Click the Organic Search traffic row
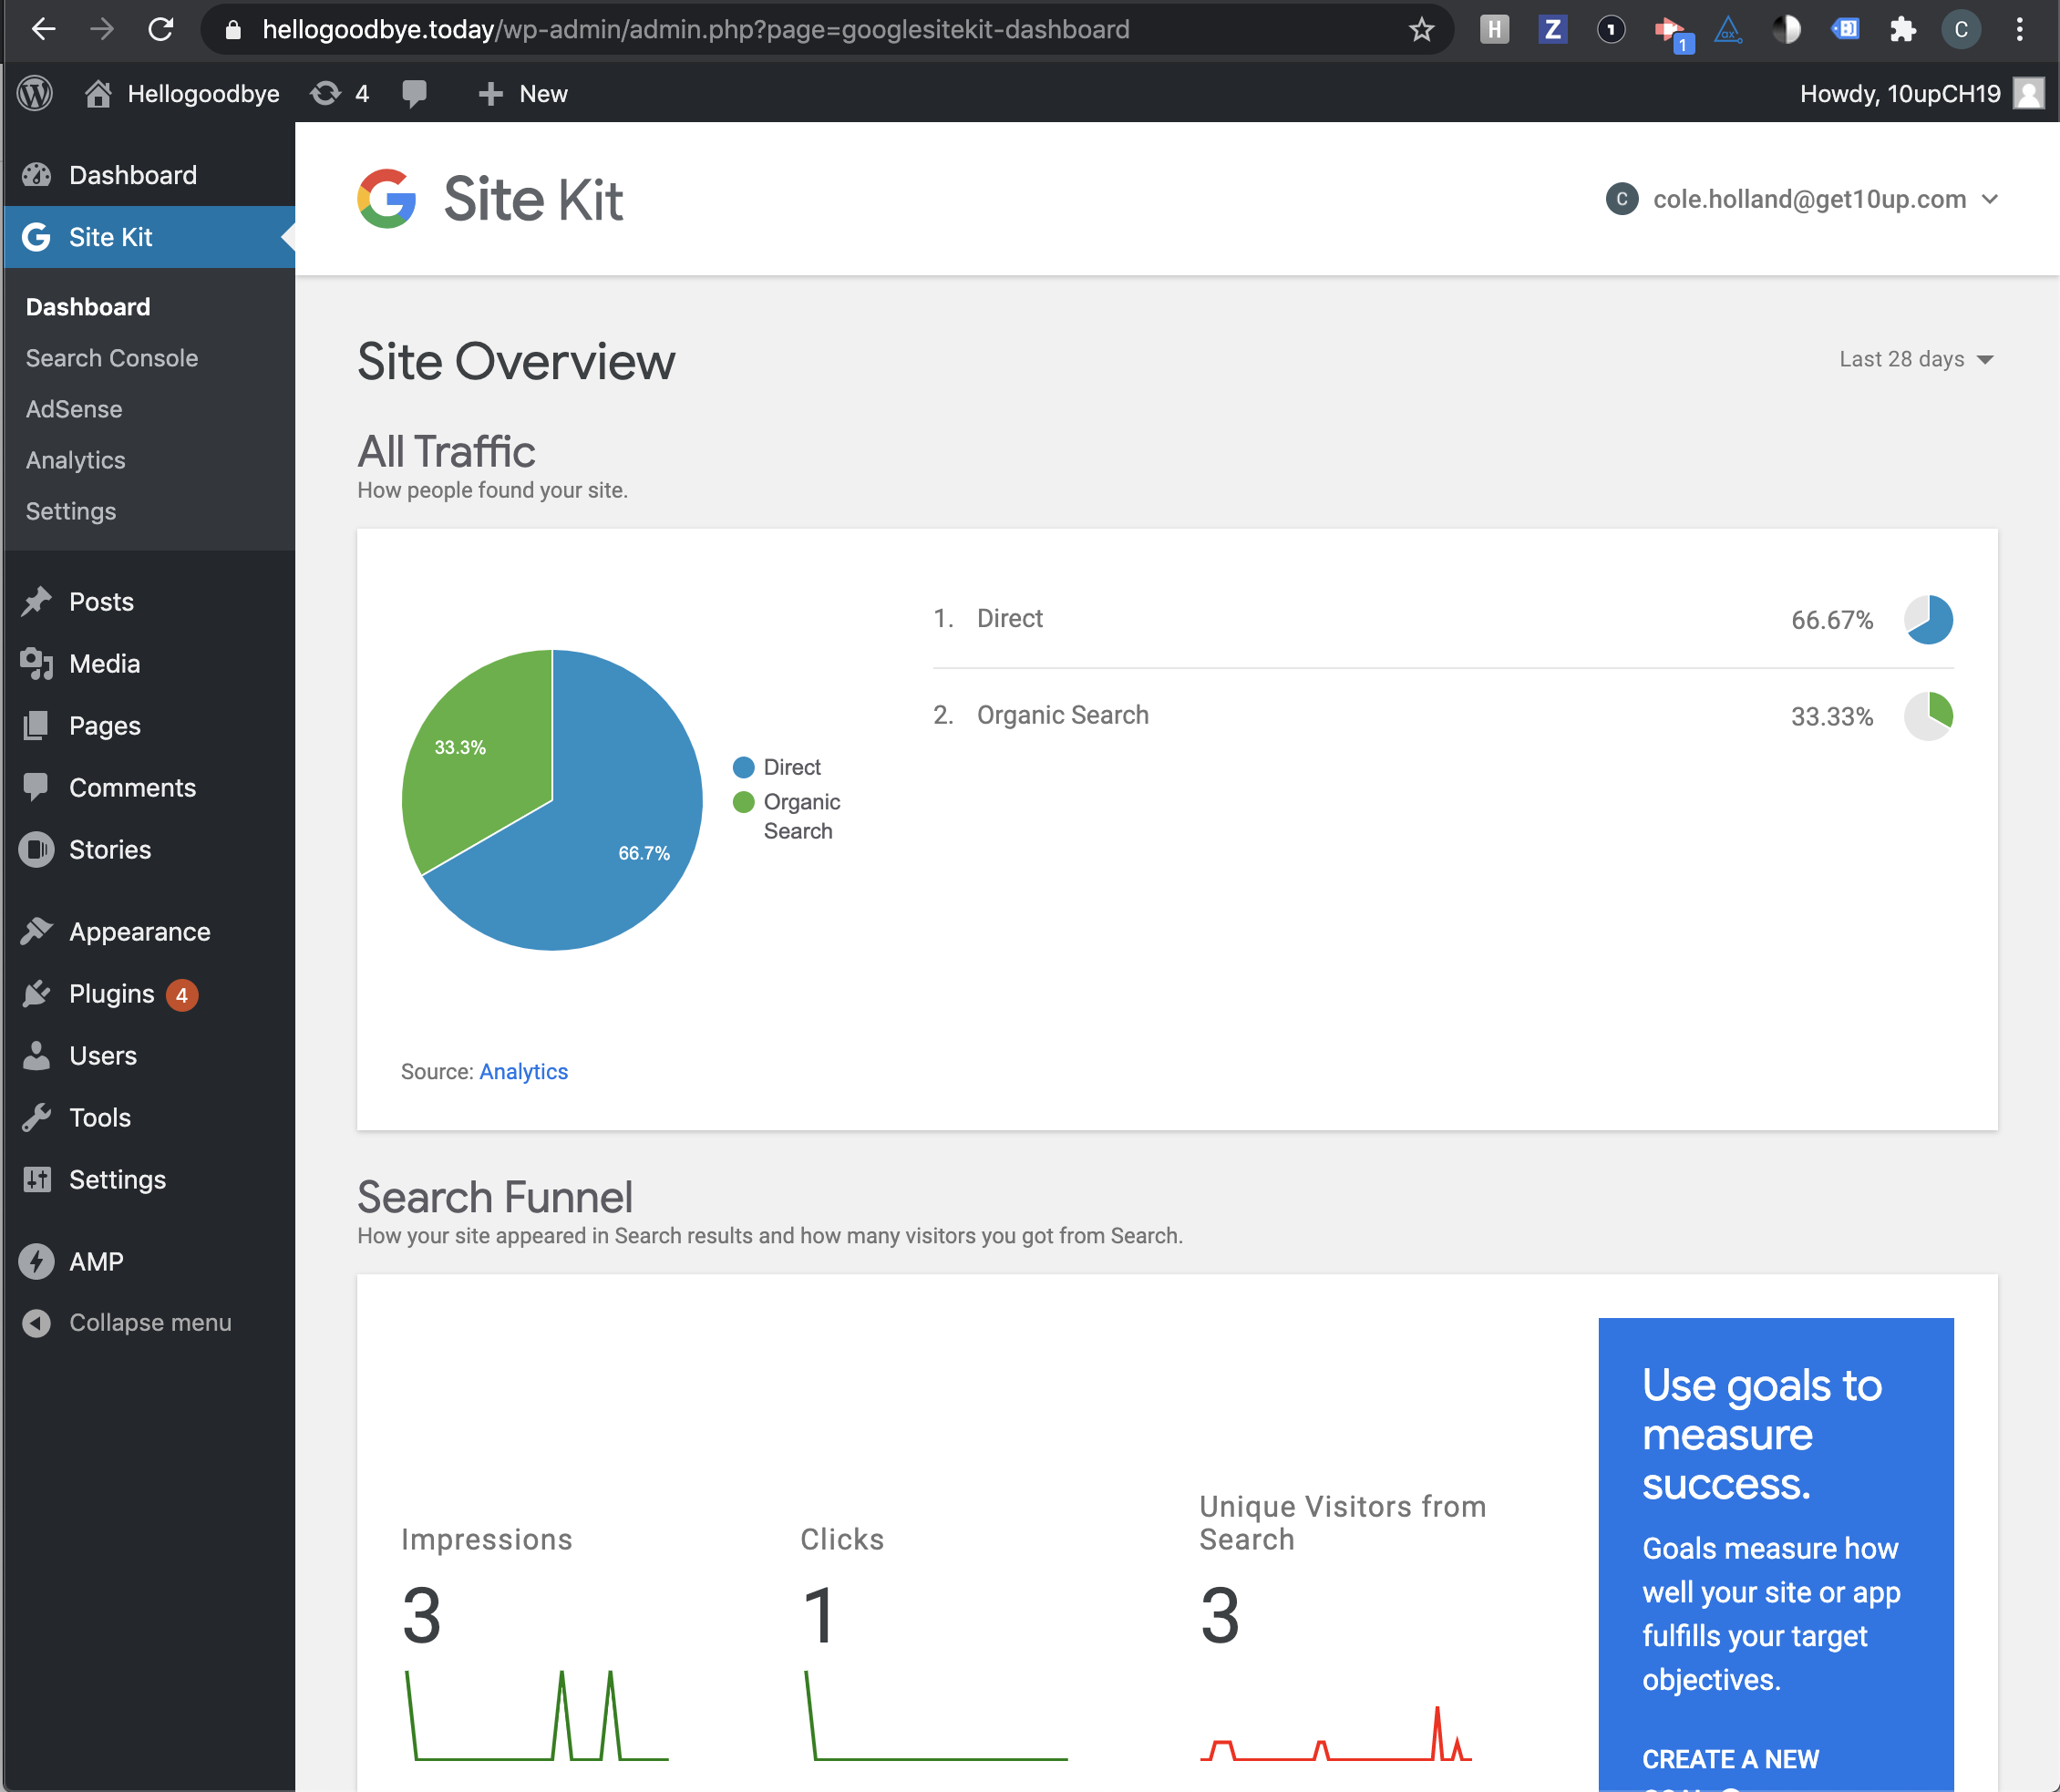Image resolution: width=2060 pixels, height=1792 pixels. click(1443, 716)
